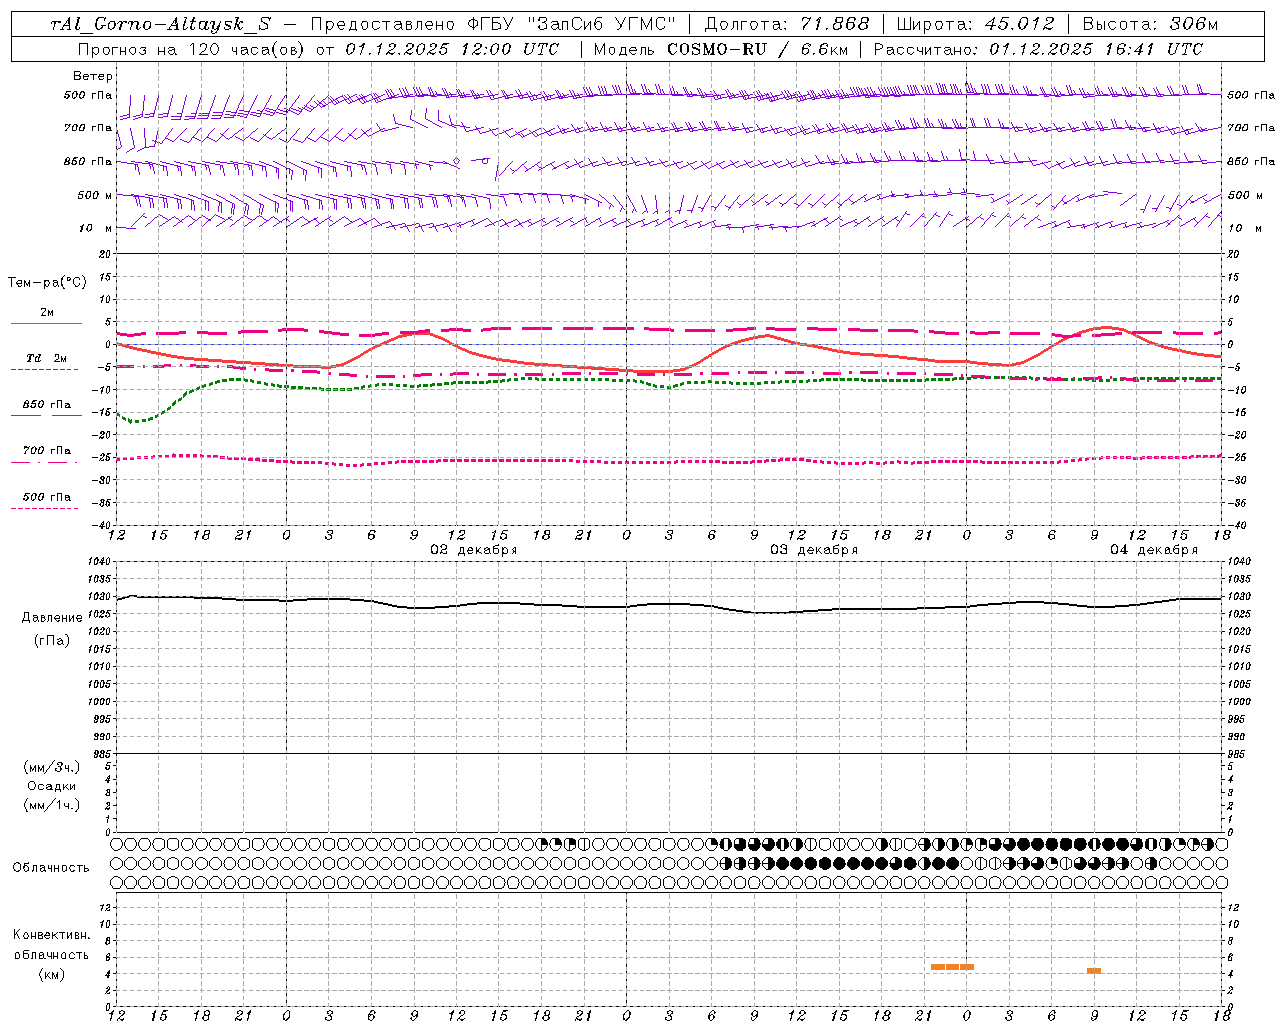Click the Рассчитано: 01.12.2025 16:41 UTC timestamp

point(1038,49)
